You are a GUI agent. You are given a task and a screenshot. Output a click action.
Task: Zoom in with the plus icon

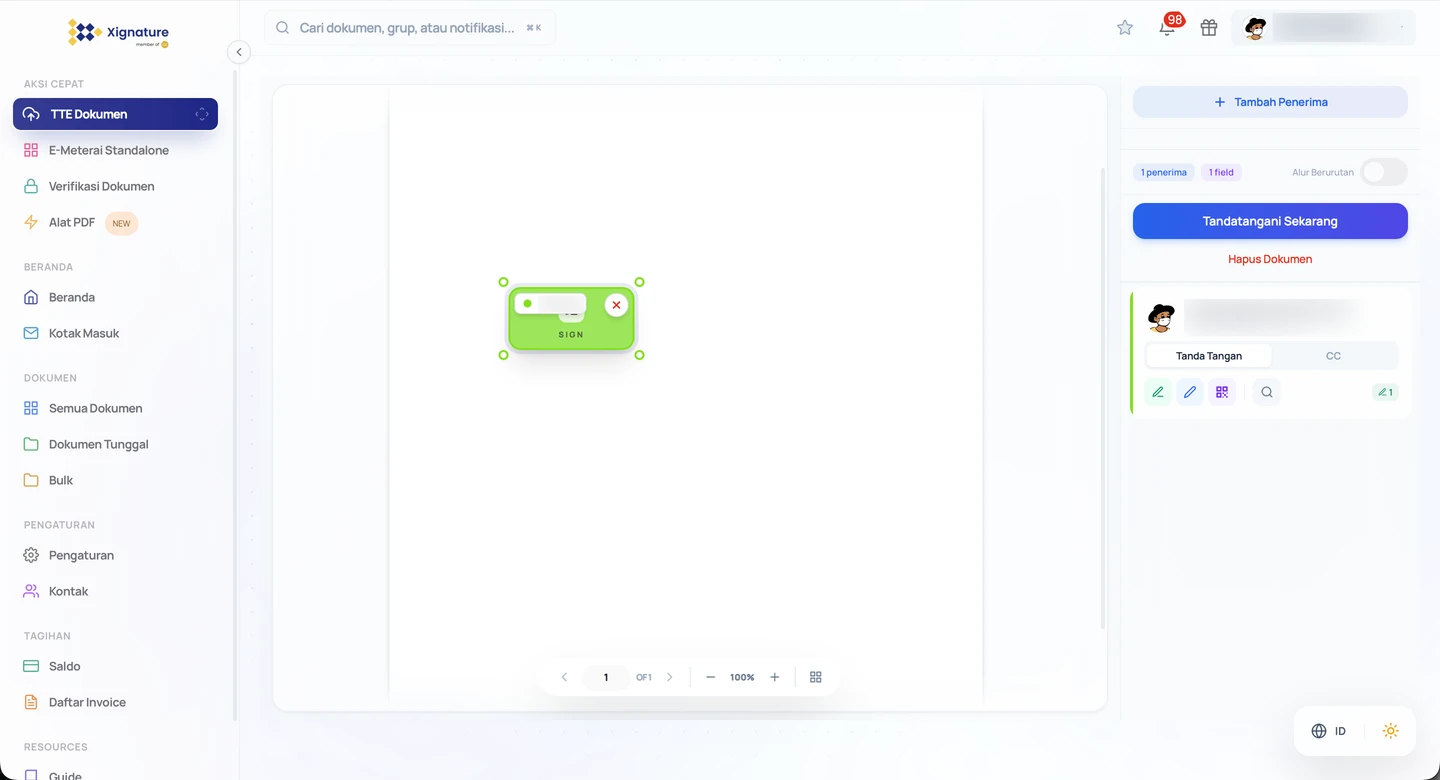click(x=774, y=677)
